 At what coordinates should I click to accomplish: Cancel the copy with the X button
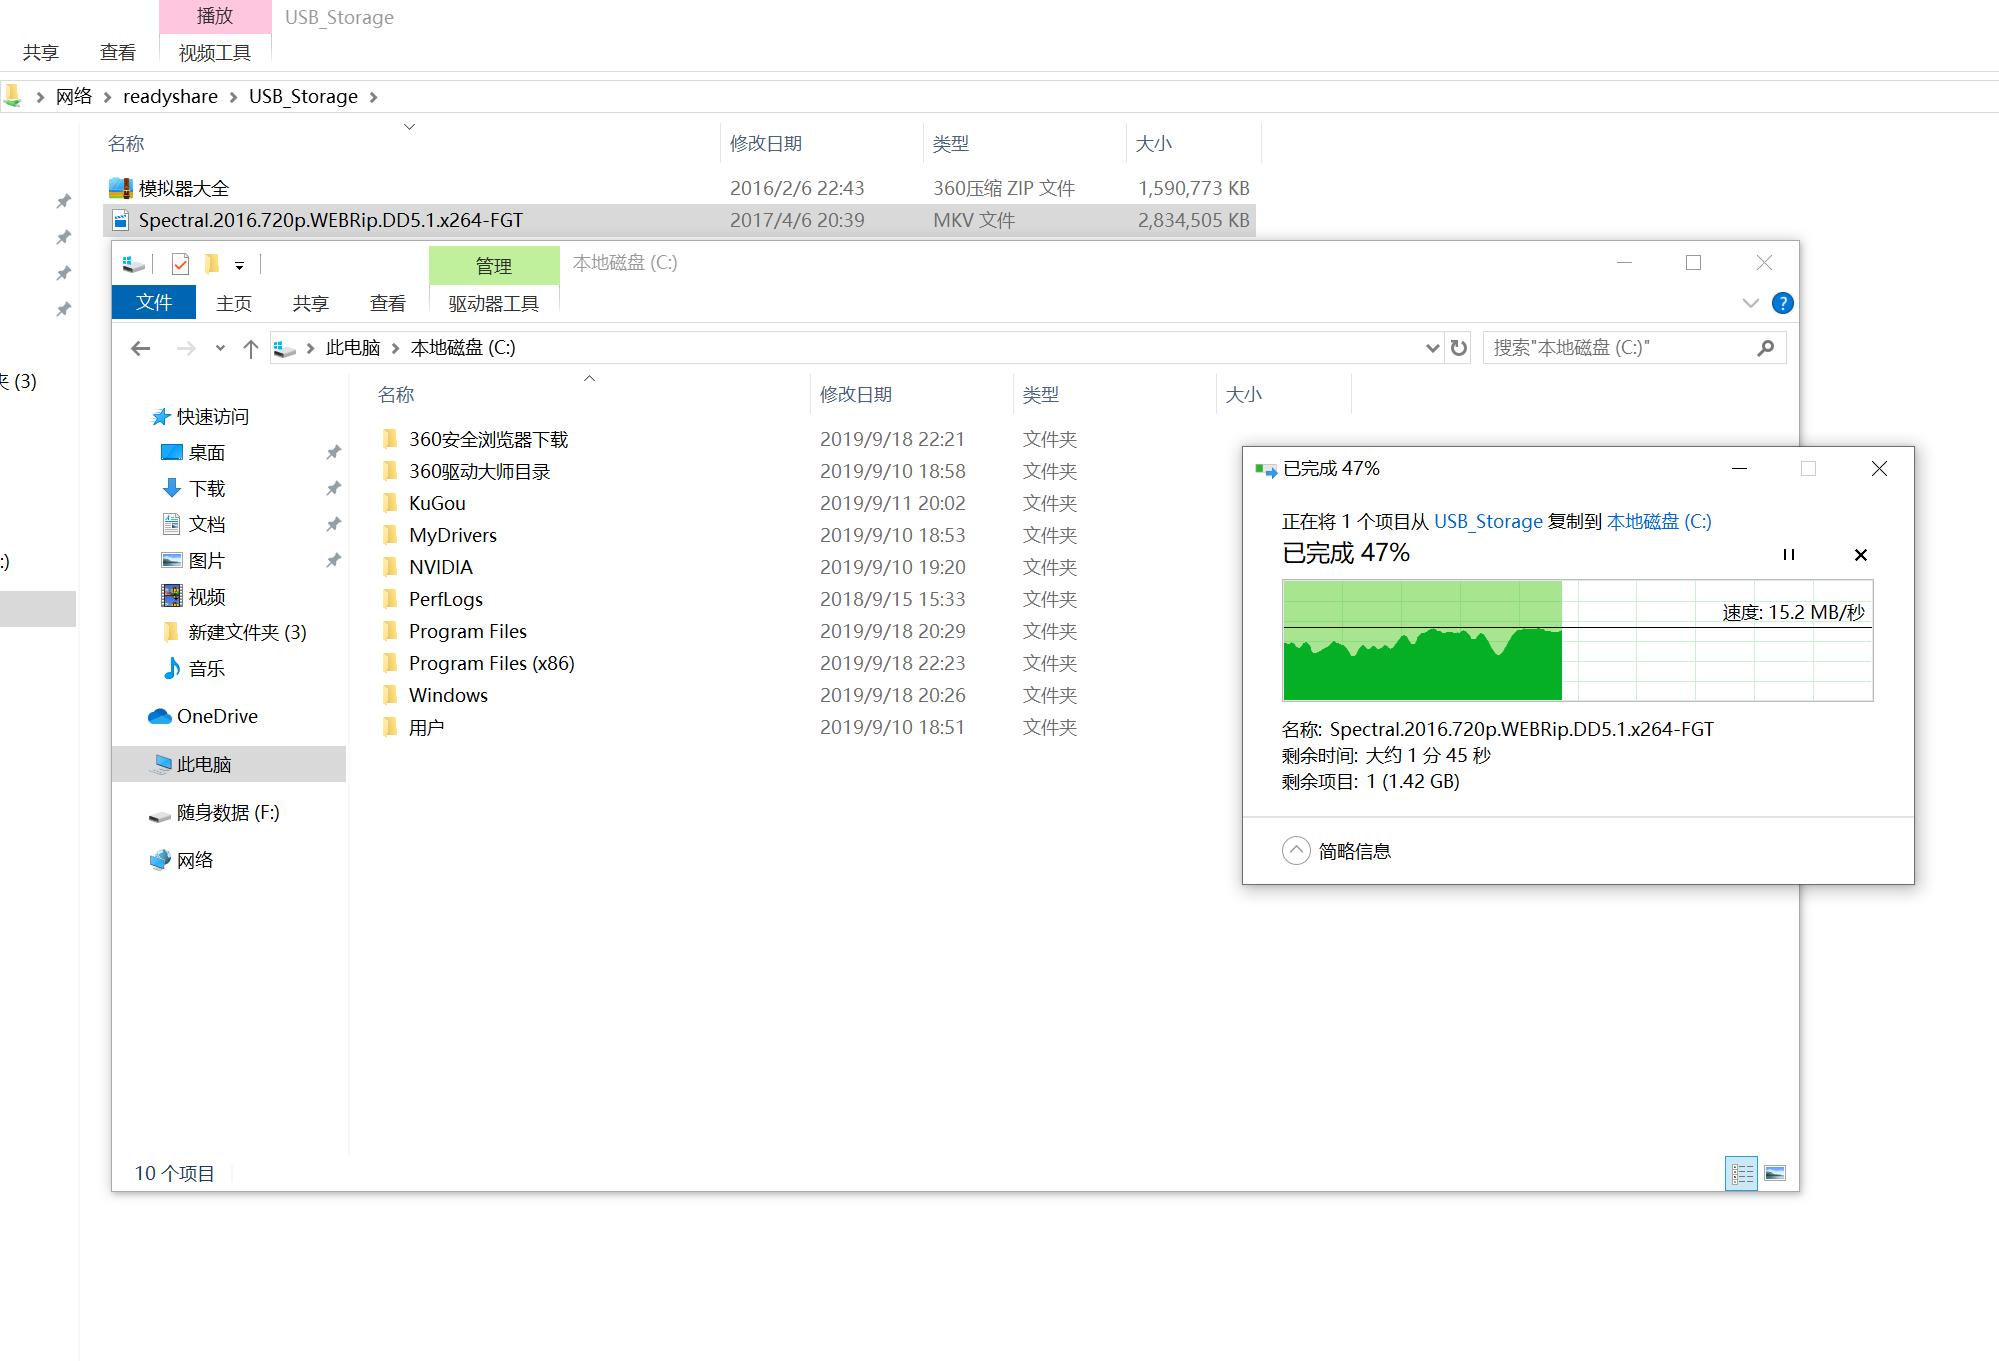[x=1860, y=554]
